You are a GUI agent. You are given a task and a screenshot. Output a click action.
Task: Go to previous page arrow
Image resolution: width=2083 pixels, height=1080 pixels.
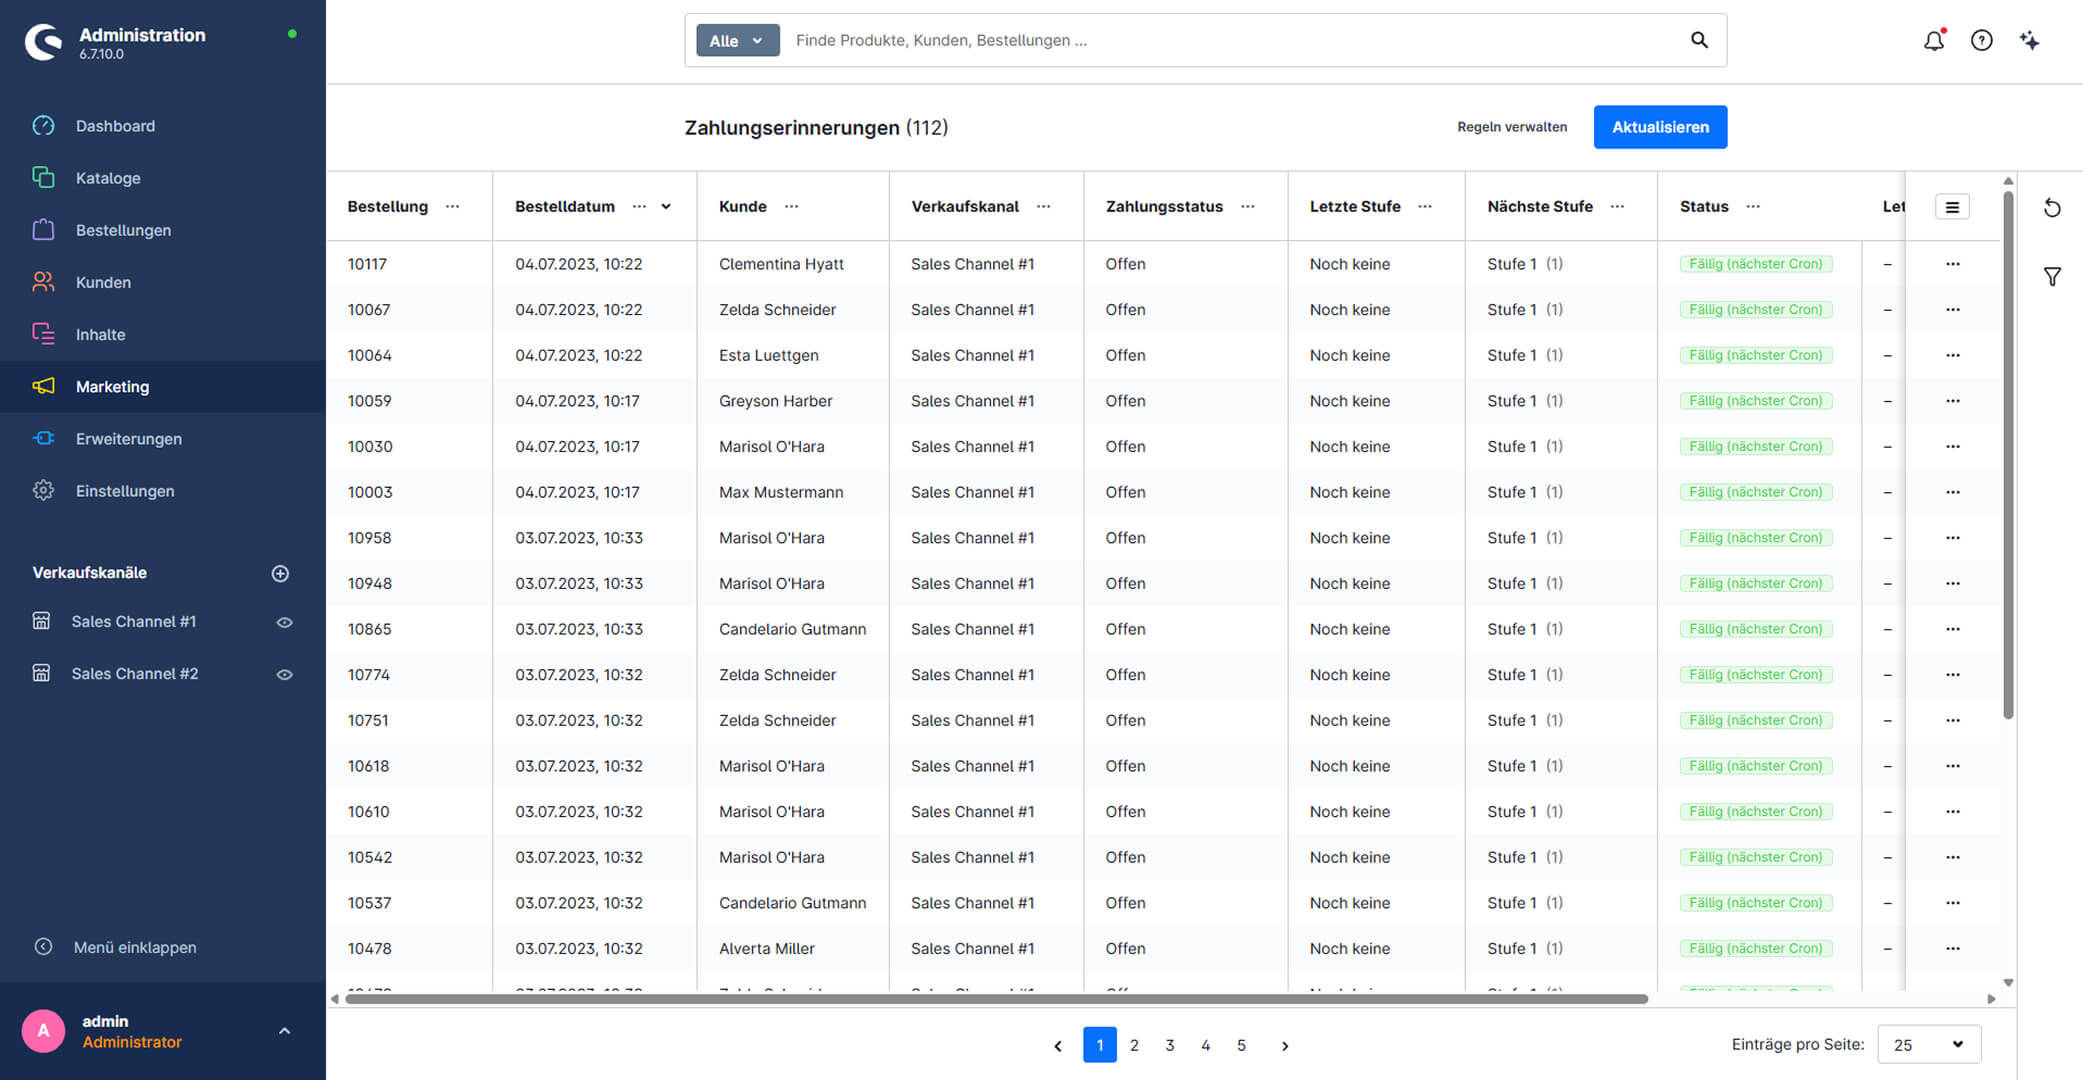pos(1058,1046)
